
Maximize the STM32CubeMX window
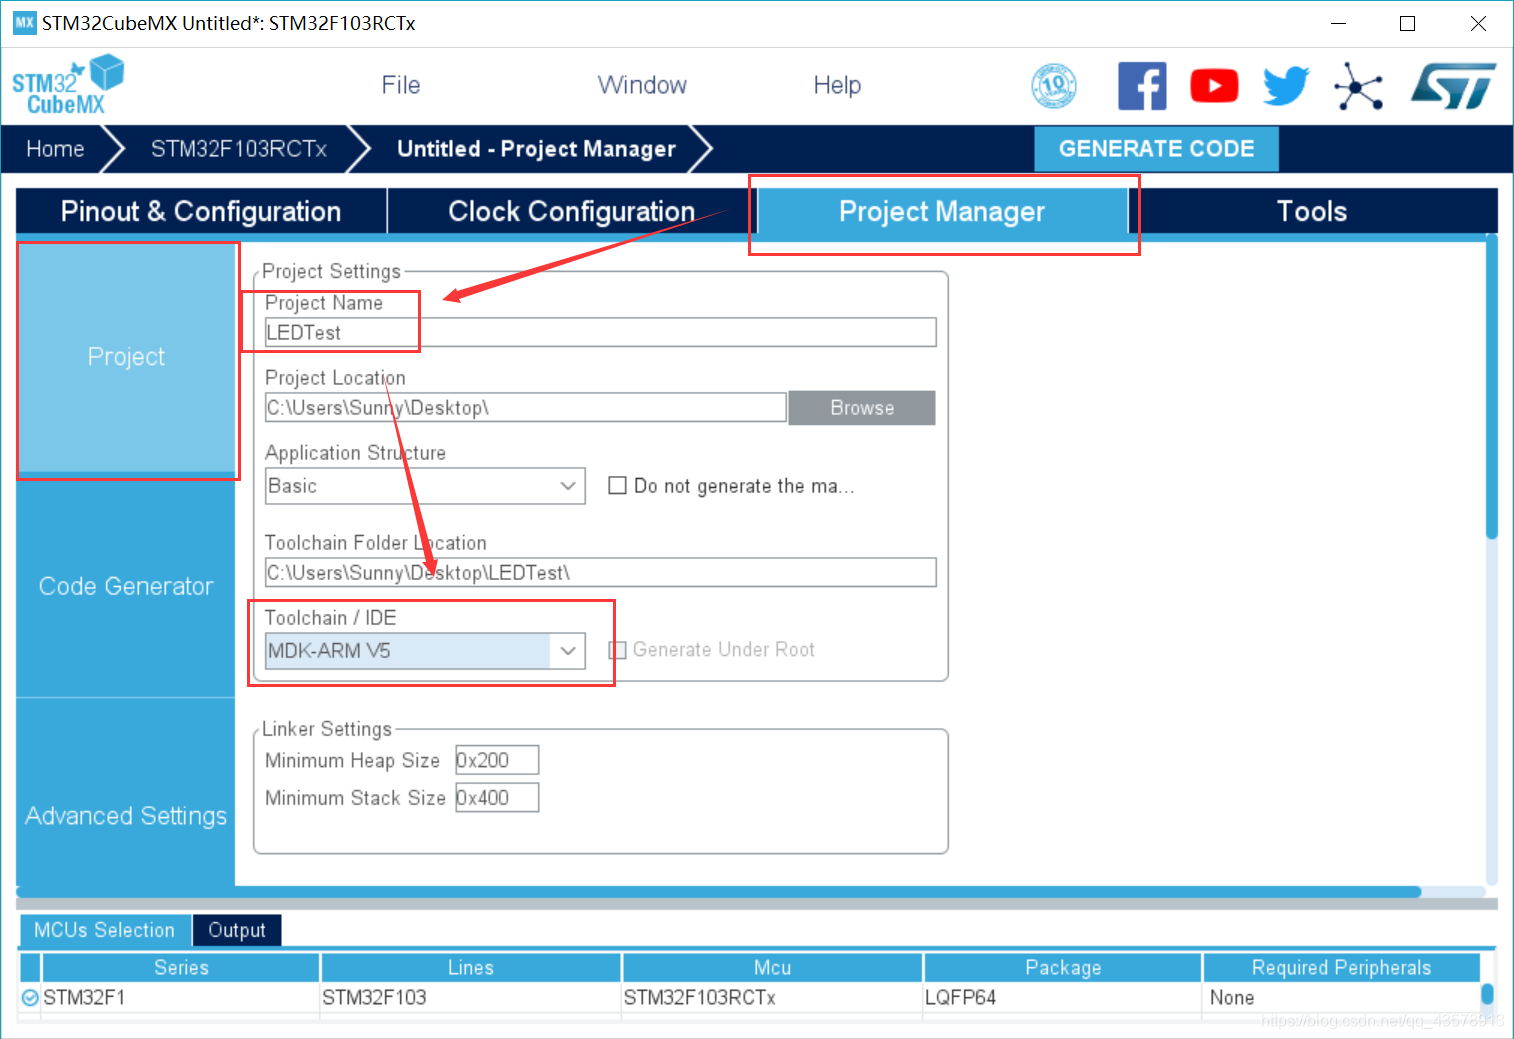pyautogui.click(x=1407, y=23)
